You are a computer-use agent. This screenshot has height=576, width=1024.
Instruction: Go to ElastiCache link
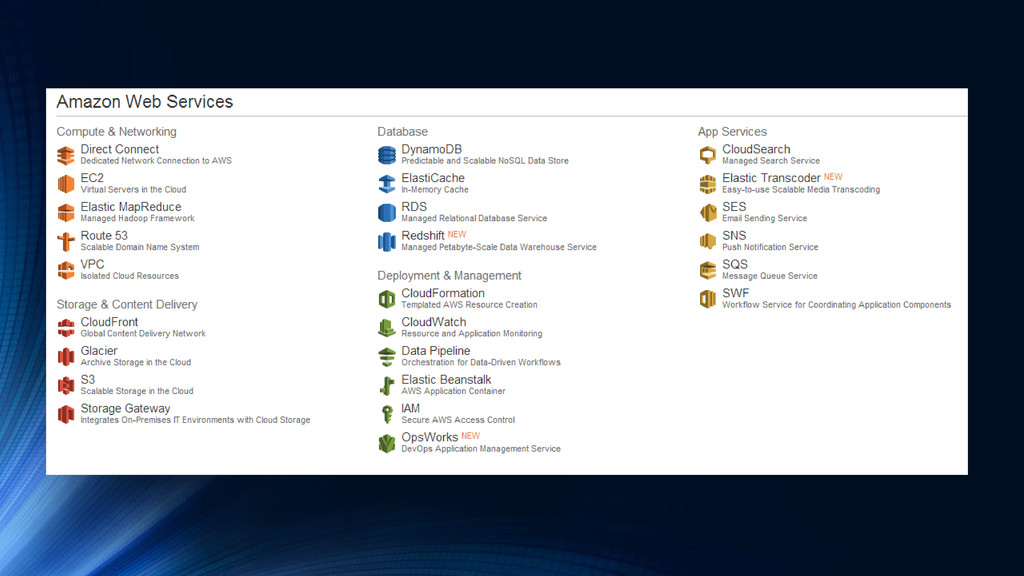(x=433, y=178)
